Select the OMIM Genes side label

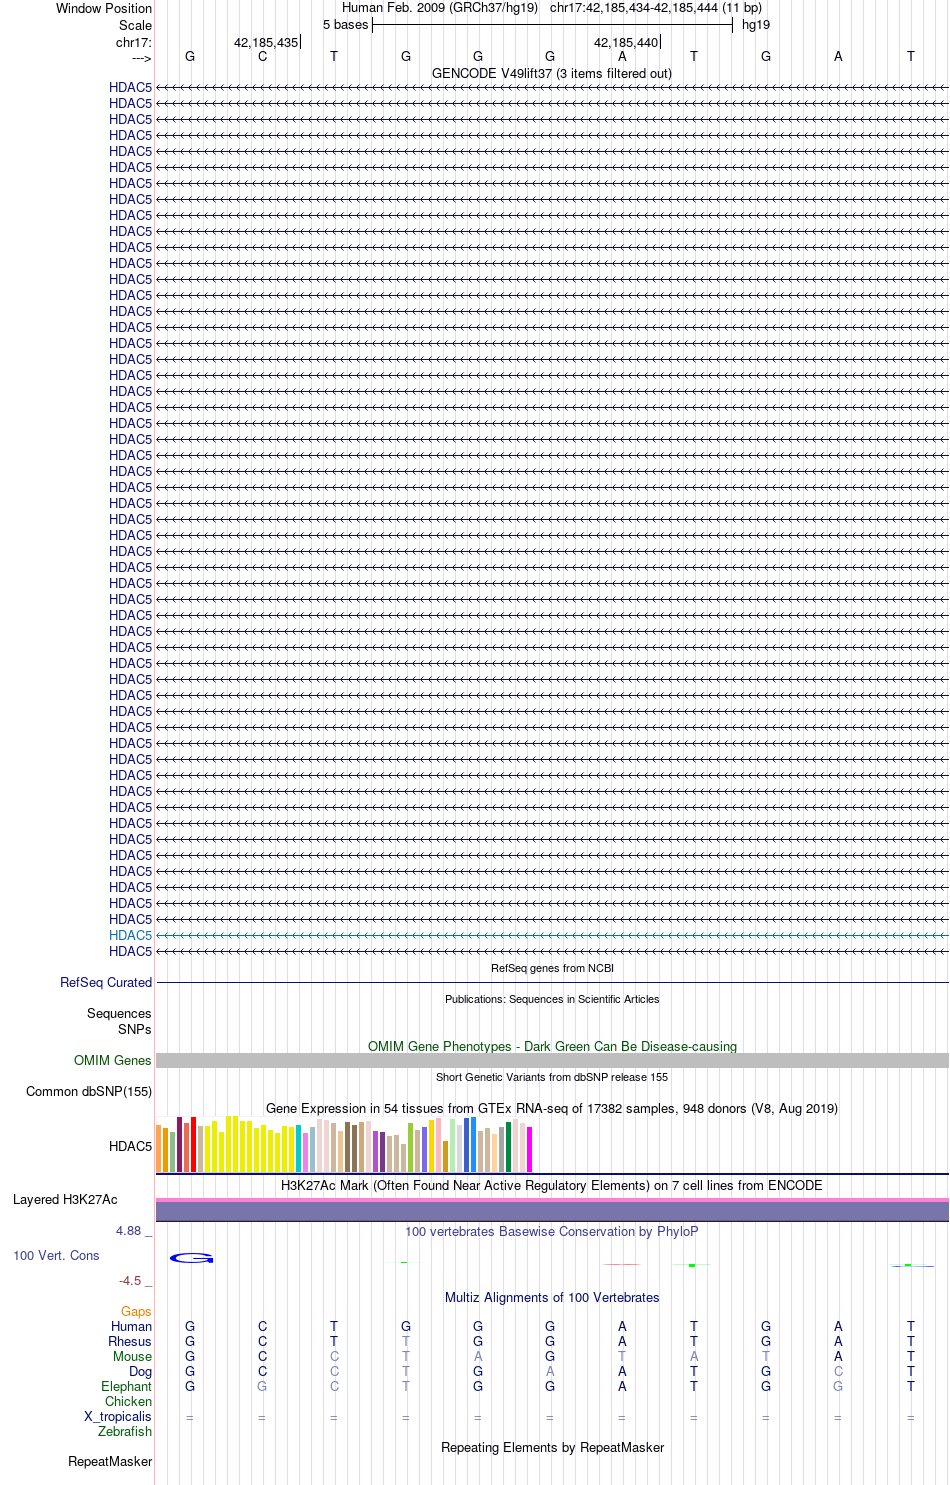tap(113, 1060)
